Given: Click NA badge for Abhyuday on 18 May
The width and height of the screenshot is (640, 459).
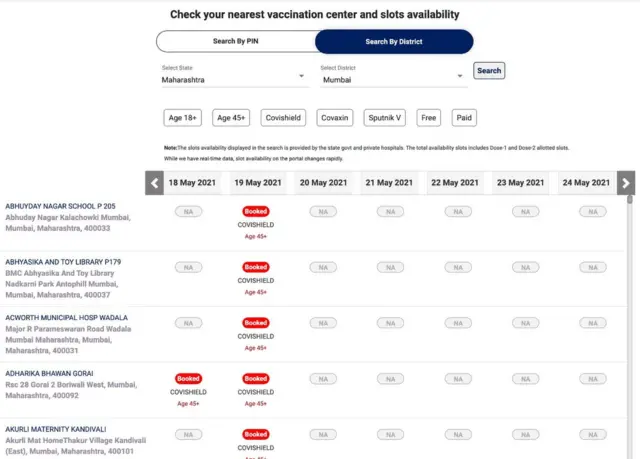Looking at the screenshot, I should click(x=188, y=212).
